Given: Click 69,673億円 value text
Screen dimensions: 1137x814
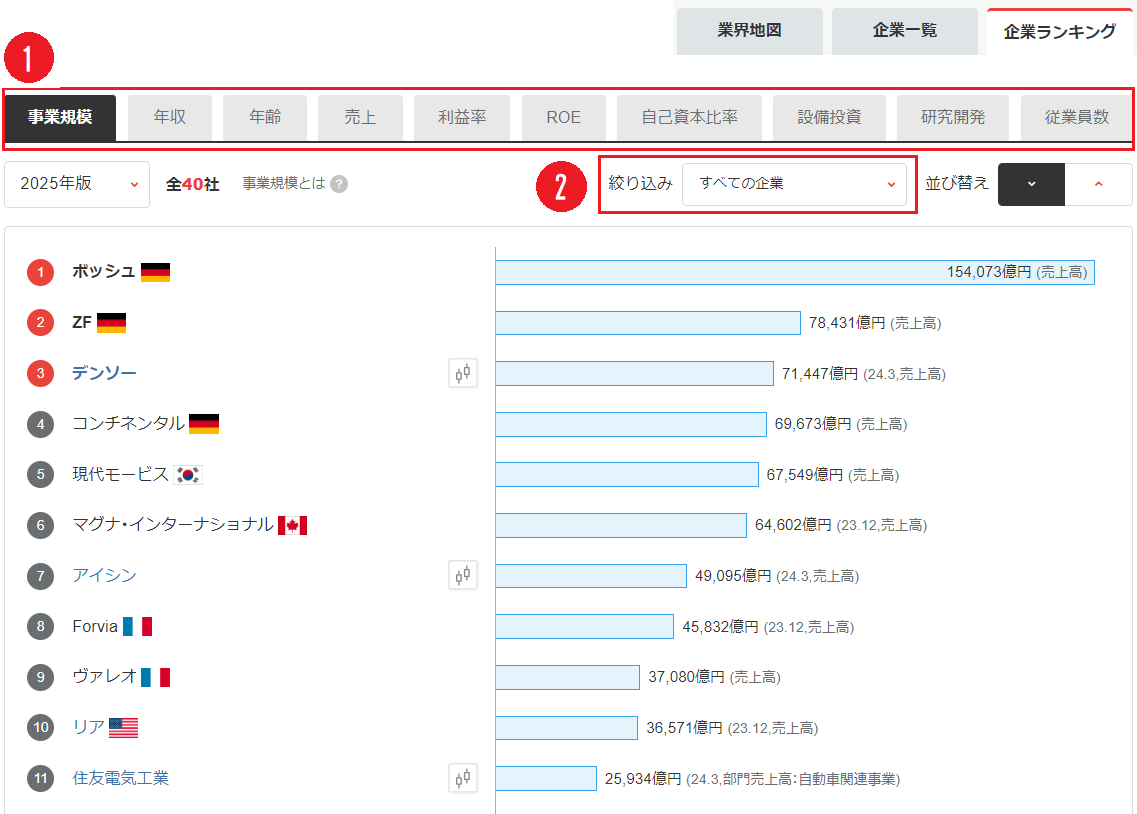Looking at the screenshot, I should 813,424.
